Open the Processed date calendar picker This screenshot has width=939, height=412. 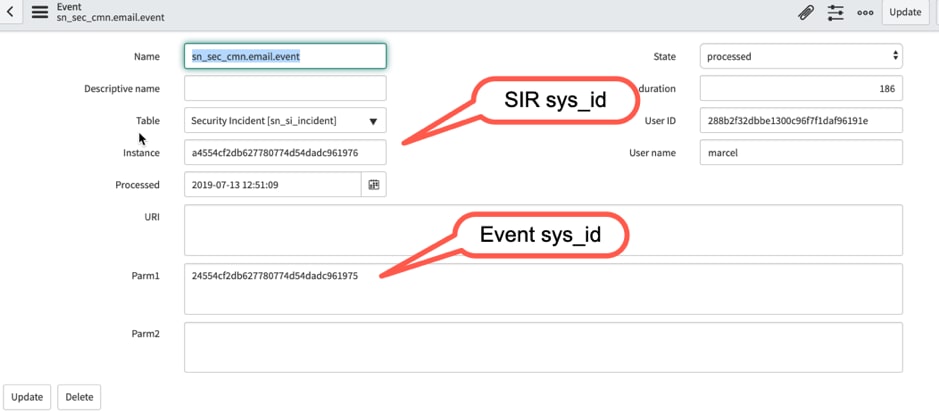[374, 184]
